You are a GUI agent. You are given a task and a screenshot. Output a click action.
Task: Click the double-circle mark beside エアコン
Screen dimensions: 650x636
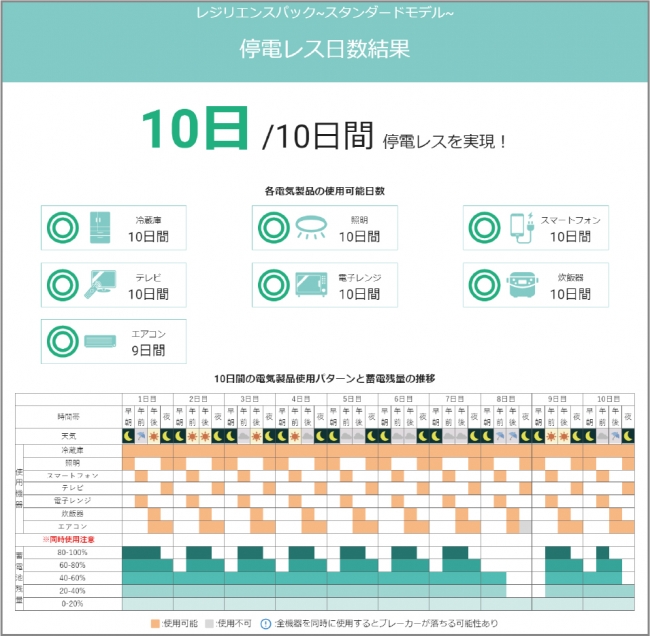click(x=63, y=342)
